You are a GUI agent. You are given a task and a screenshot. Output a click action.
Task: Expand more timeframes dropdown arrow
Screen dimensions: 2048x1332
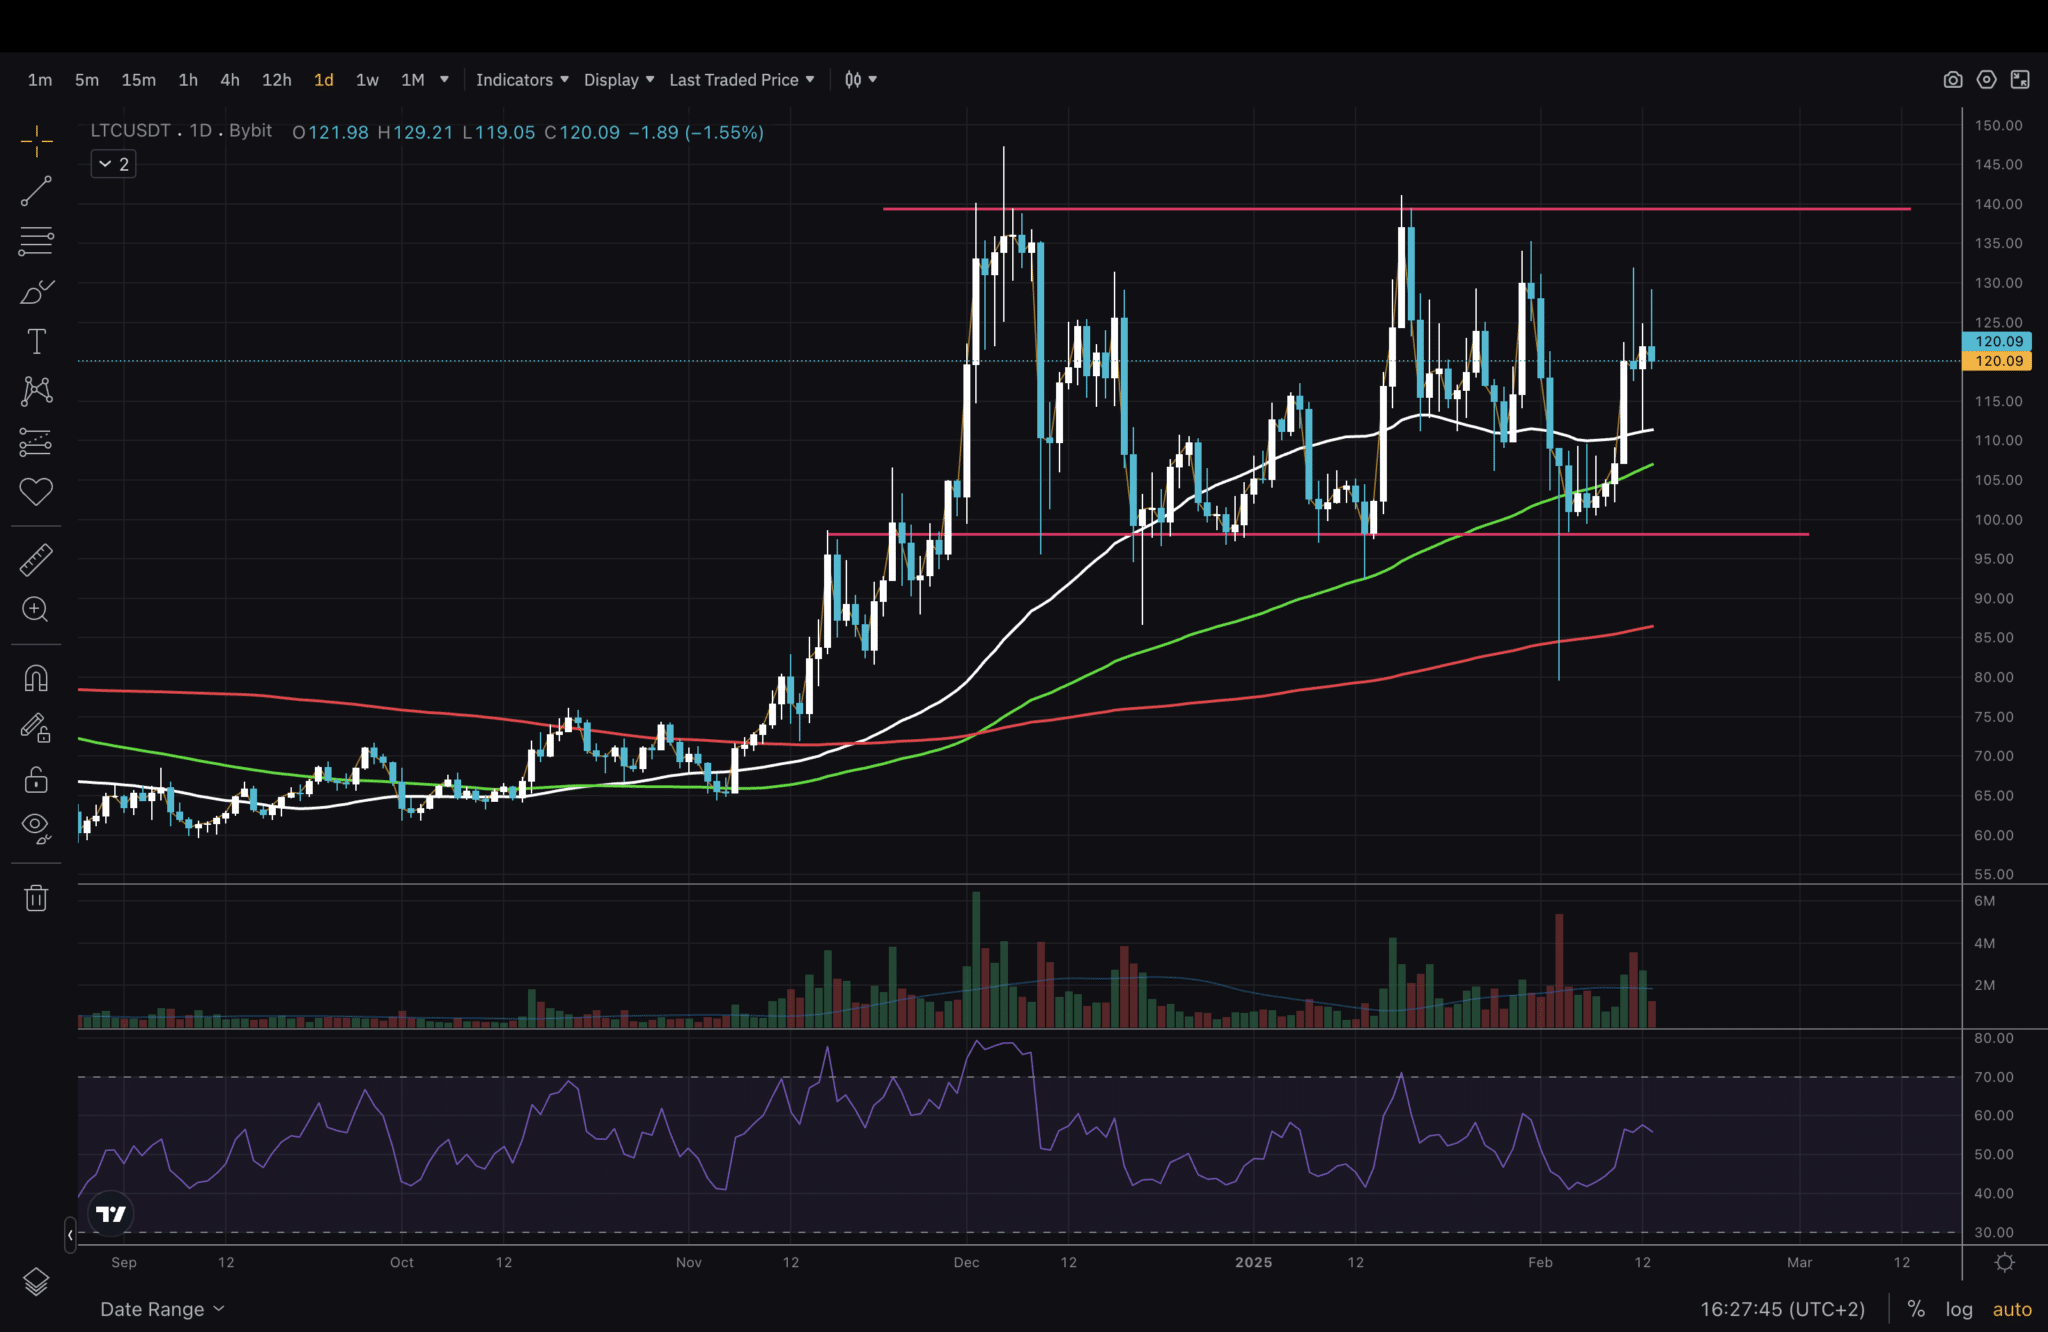point(444,80)
